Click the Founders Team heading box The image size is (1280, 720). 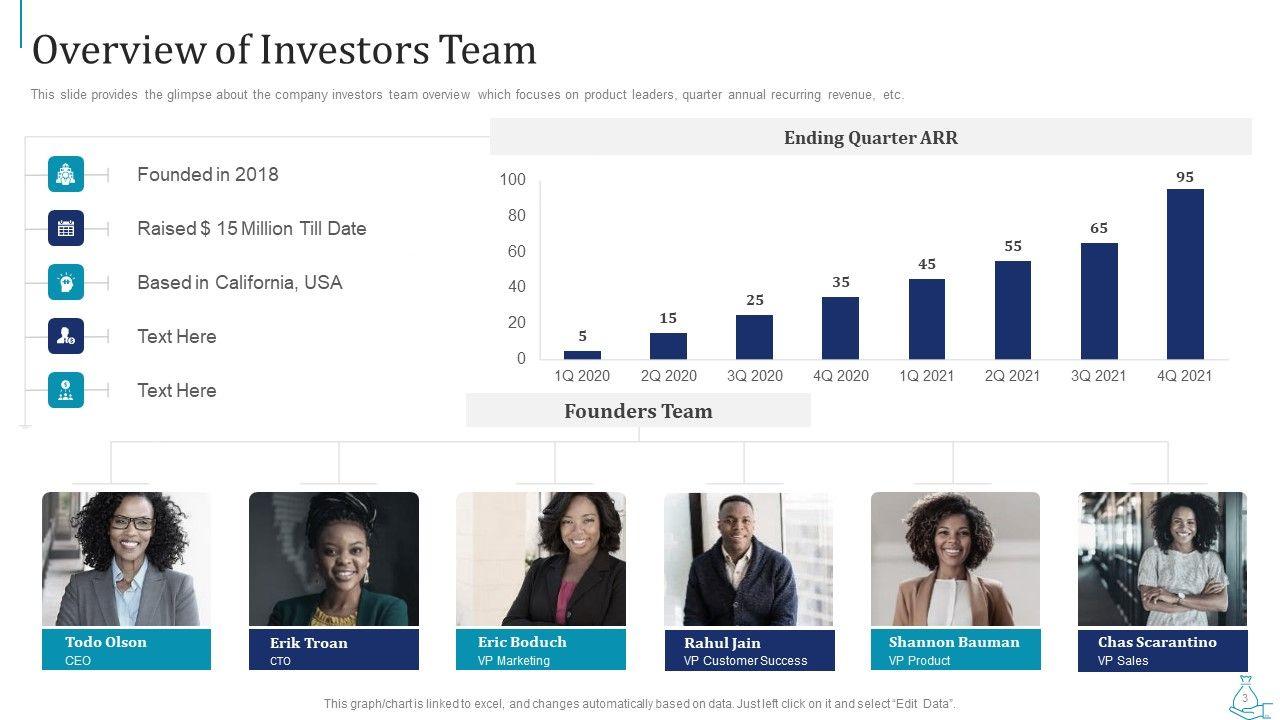[x=638, y=411]
